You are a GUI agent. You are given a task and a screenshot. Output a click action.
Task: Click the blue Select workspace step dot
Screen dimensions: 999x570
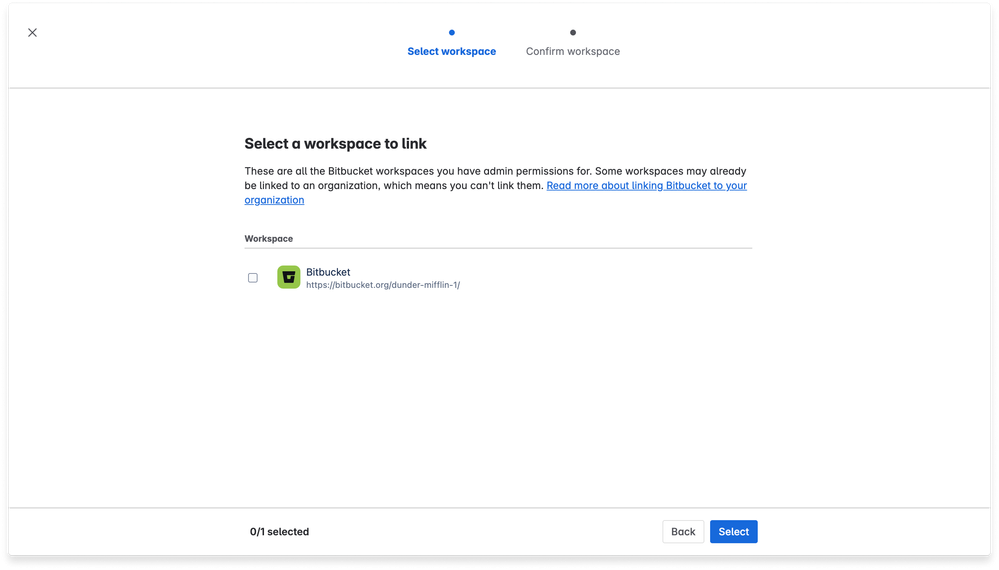click(452, 32)
